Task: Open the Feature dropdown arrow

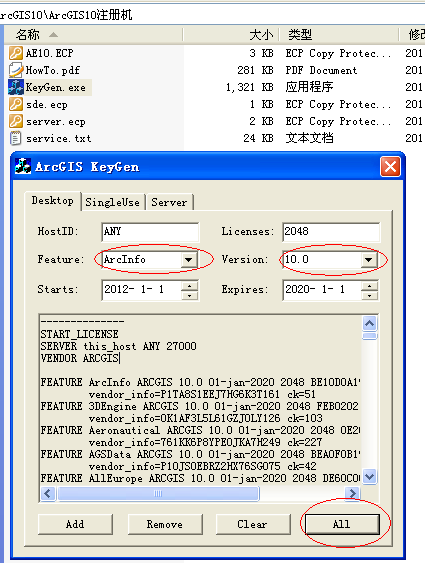Action: (x=189, y=259)
